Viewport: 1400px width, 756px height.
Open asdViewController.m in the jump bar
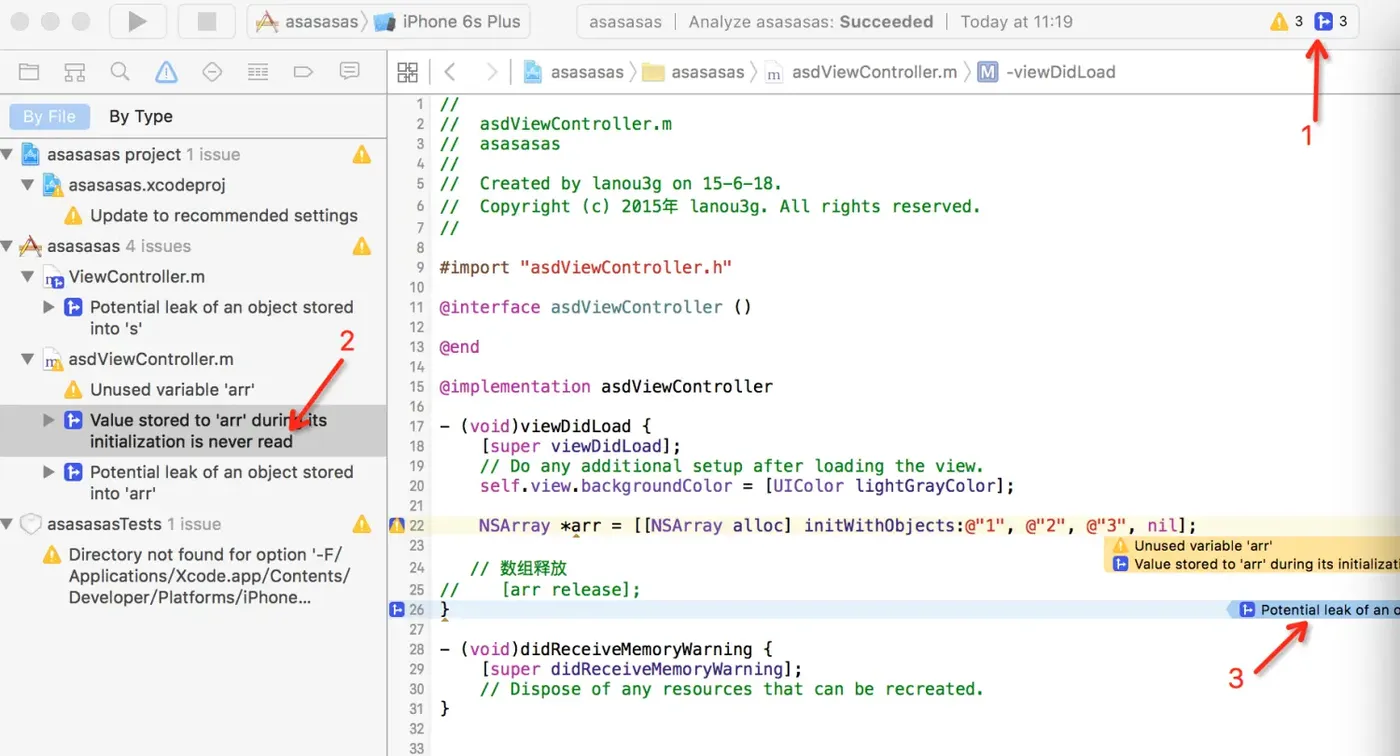coord(861,72)
